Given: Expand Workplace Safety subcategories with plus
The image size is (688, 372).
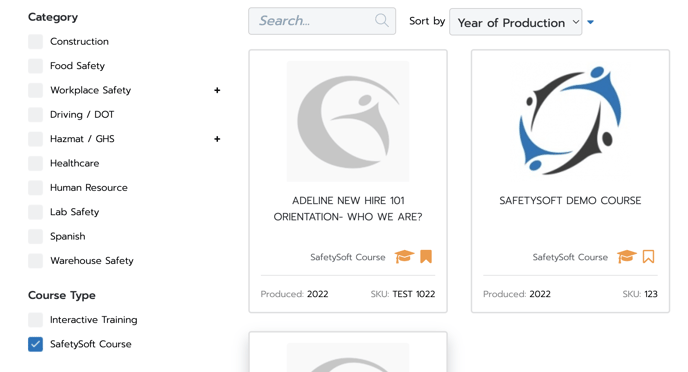Looking at the screenshot, I should [217, 90].
